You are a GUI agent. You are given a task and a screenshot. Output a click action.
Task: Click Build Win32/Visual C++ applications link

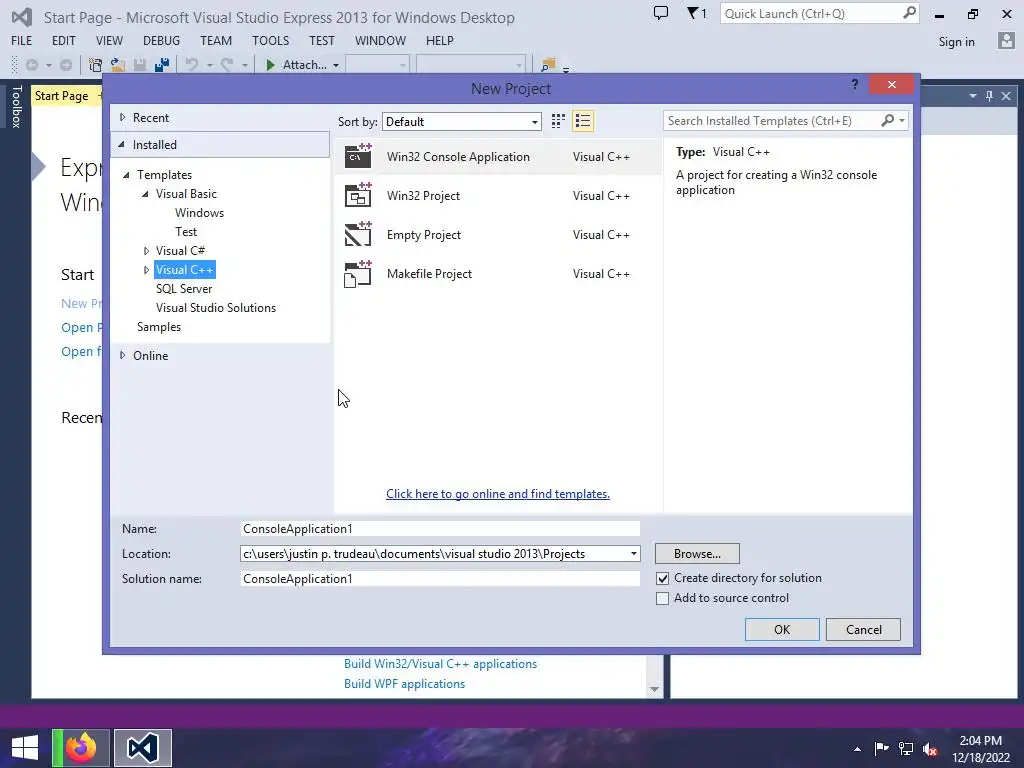440,664
